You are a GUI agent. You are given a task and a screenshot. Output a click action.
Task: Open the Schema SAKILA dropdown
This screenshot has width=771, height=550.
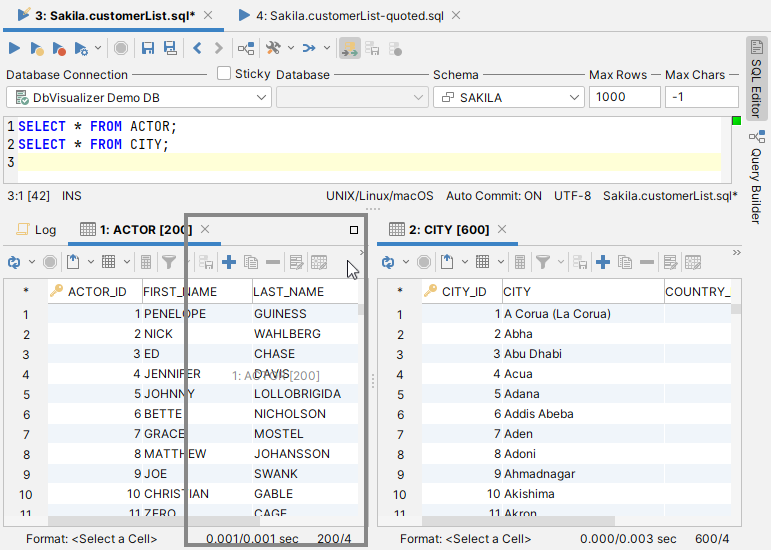(508, 97)
